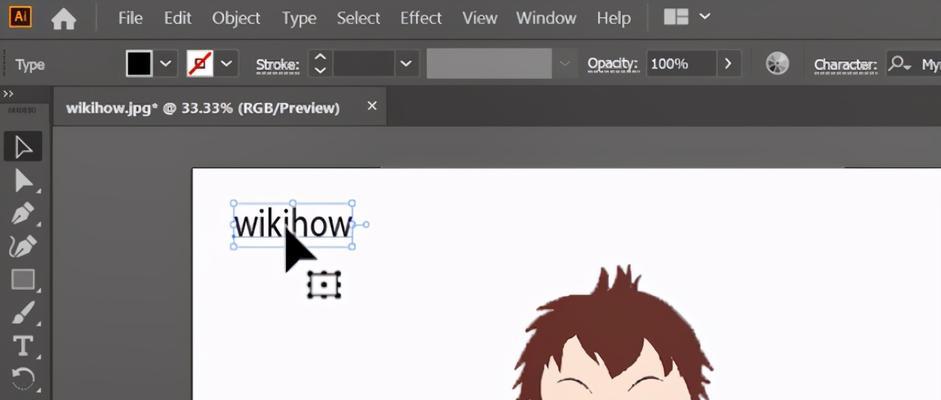Viewport: 941px width, 400px height.
Task: Open the variable width profile dropdown
Action: click(564, 64)
